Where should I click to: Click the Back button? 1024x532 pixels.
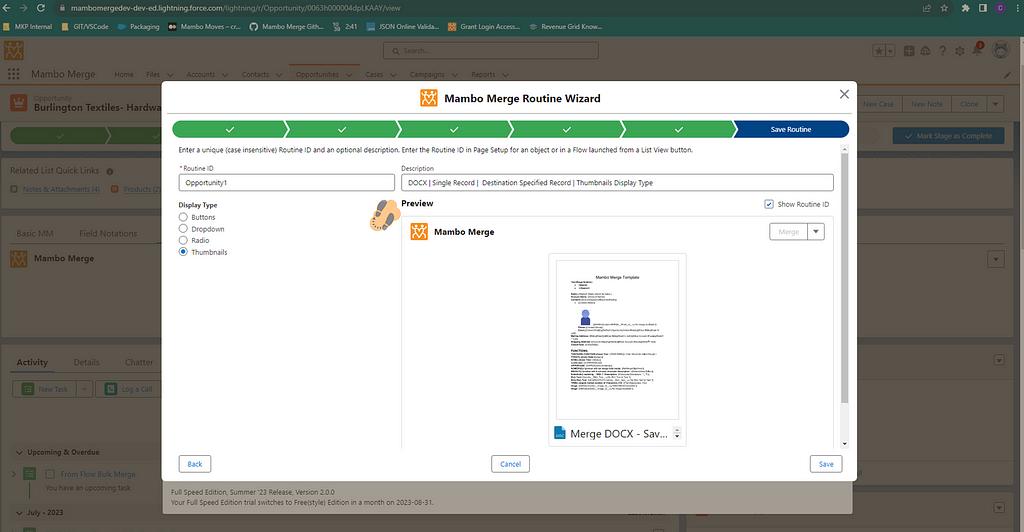click(x=195, y=464)
